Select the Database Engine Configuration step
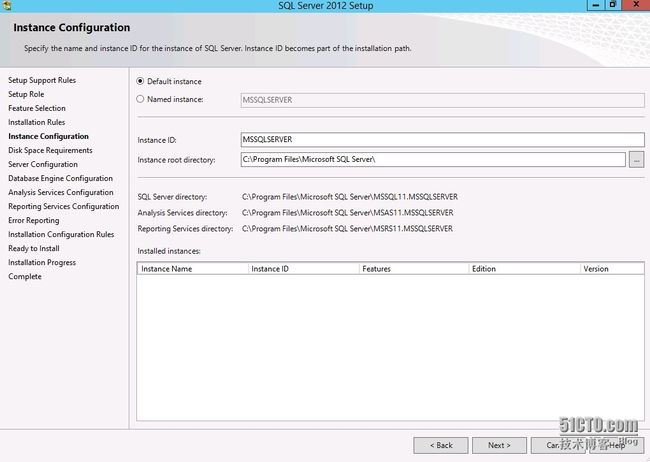Image resolution: width=650 pixels, height=462 pixels. [x=61, y=178]
